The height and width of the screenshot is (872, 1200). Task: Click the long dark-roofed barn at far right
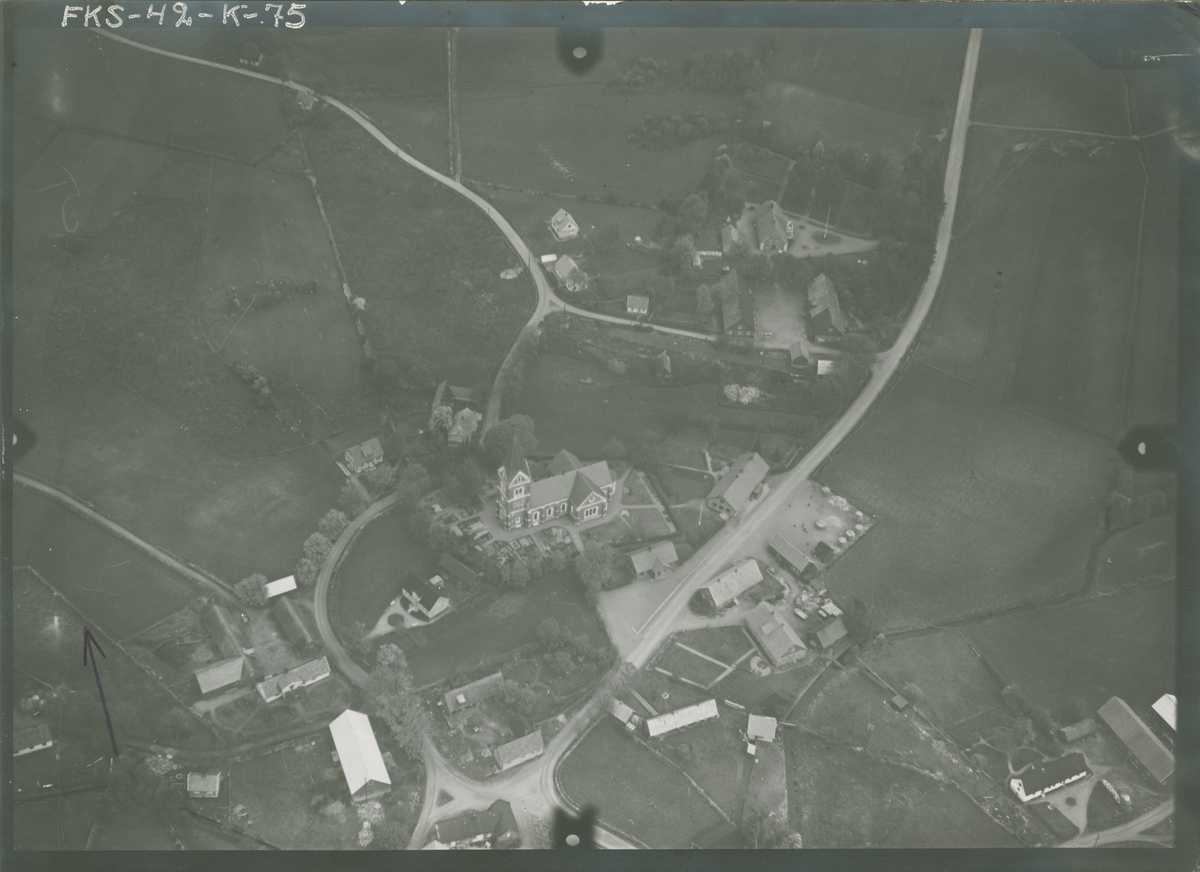pyautogui.click(x=1135, y=738)
